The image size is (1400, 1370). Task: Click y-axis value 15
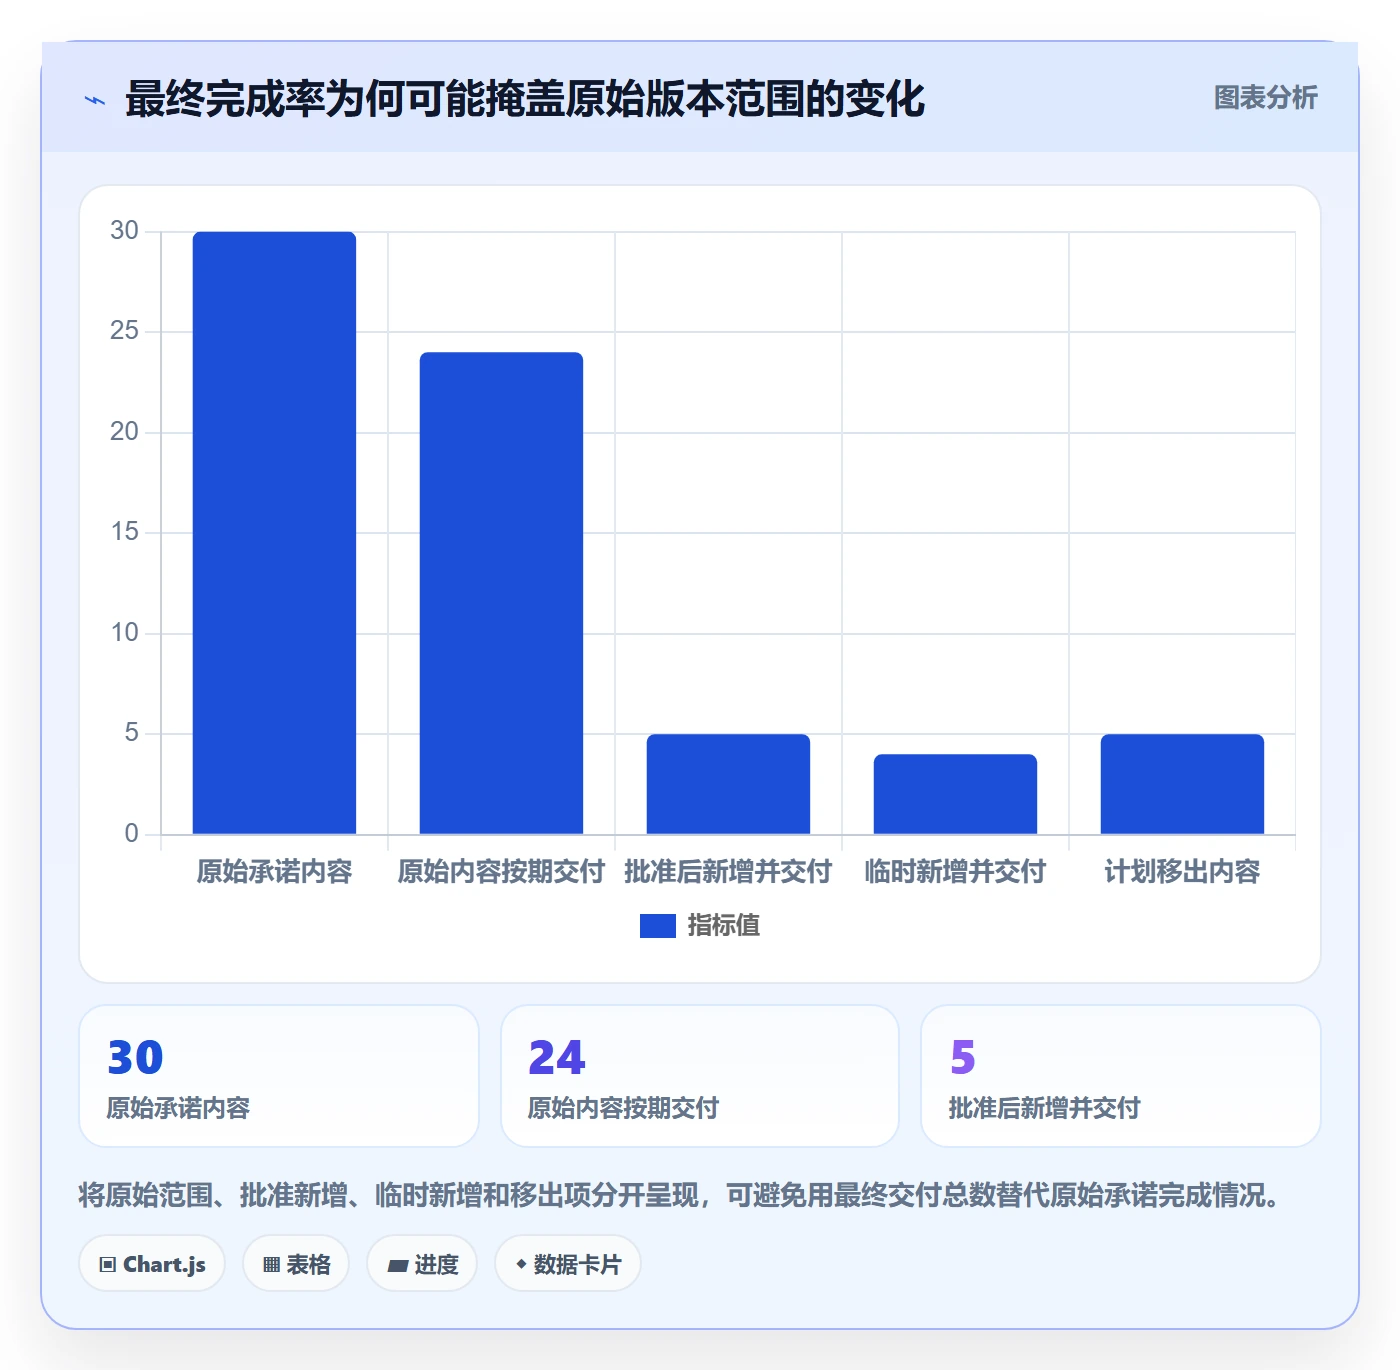pos(124,532)
